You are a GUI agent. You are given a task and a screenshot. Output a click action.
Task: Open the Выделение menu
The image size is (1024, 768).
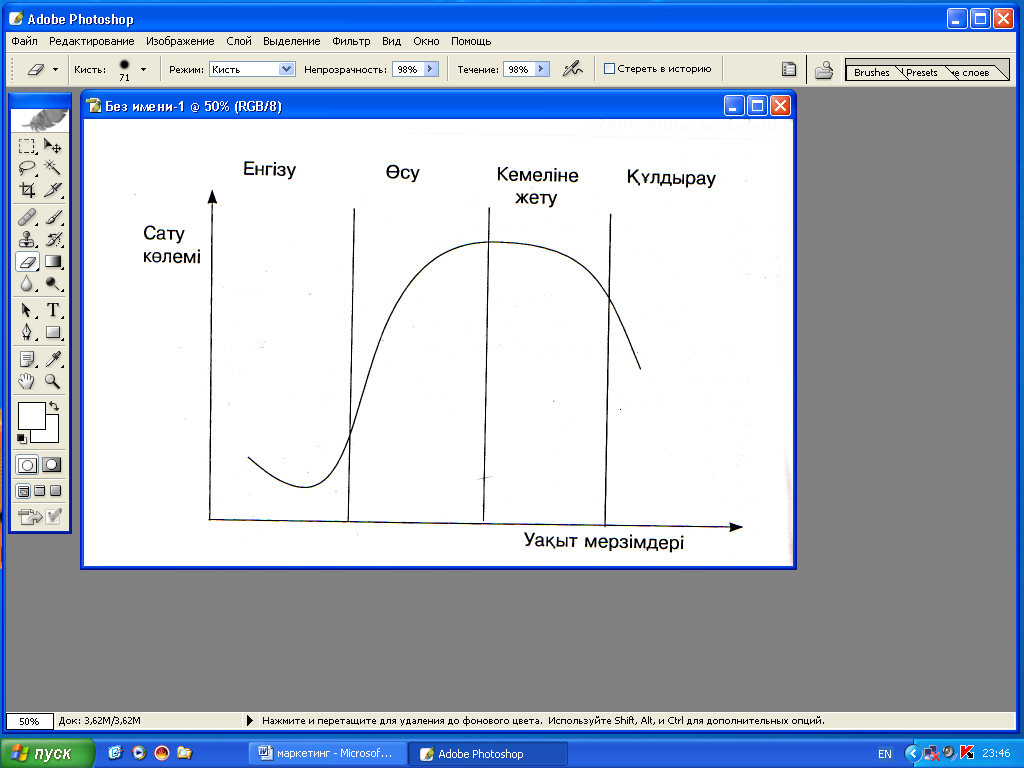(x=291, y=41)
